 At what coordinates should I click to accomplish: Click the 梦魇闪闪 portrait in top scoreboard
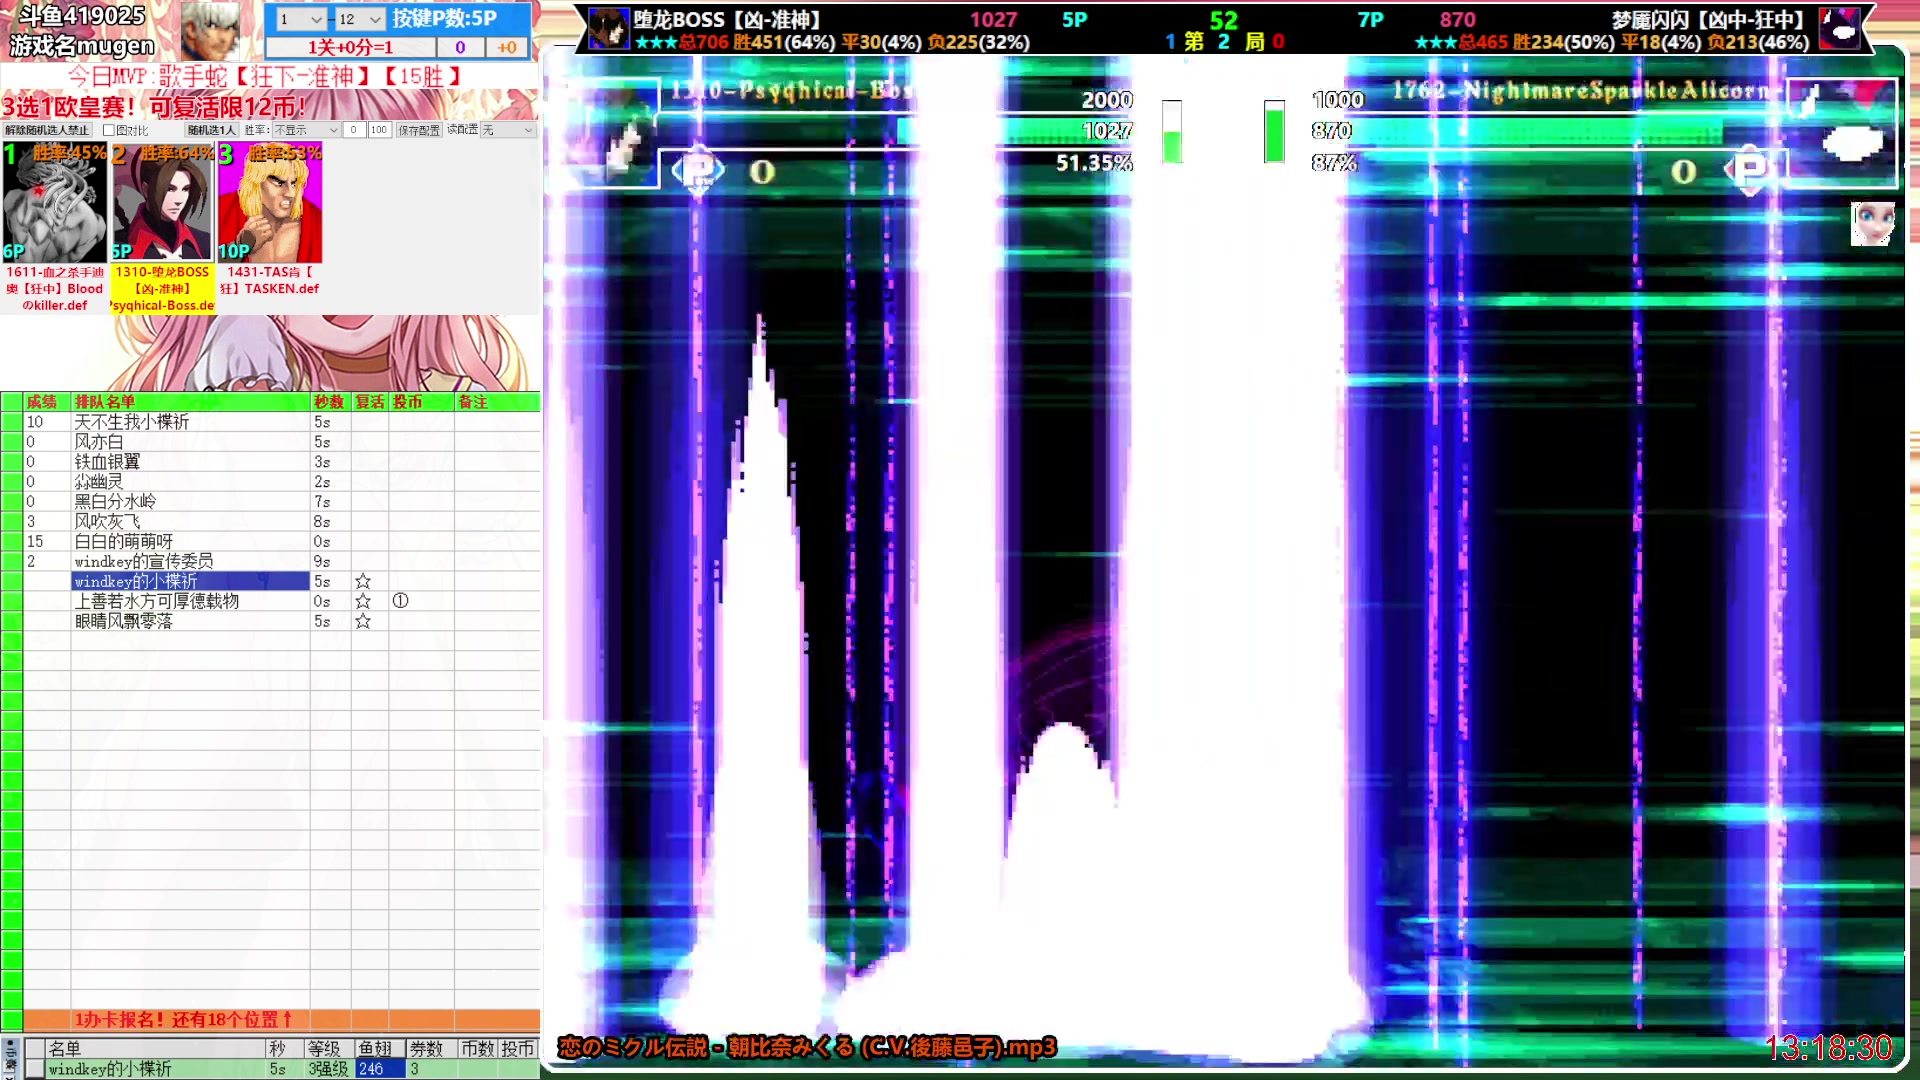pyautogui.click(x=1839, y=28)
